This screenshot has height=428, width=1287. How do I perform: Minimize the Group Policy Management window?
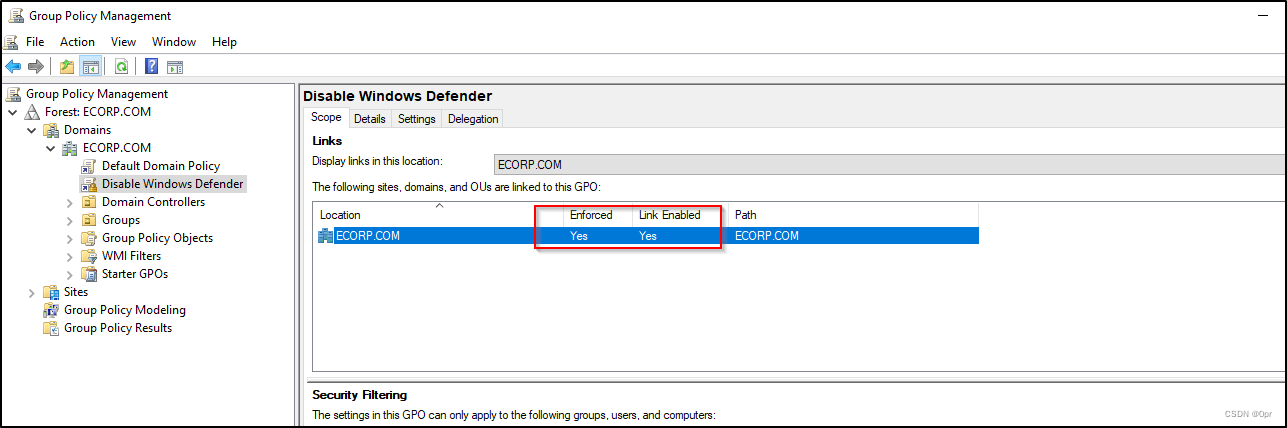coord(1261,15)
